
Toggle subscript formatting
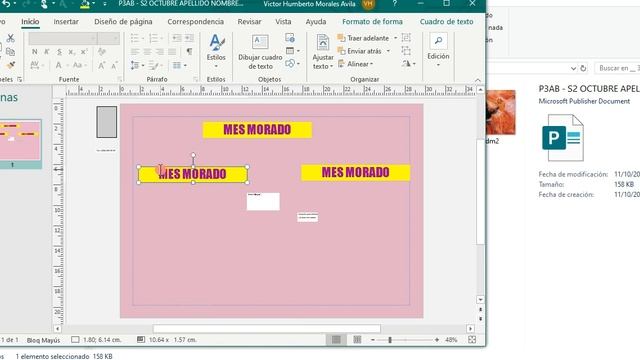point(71,52)
